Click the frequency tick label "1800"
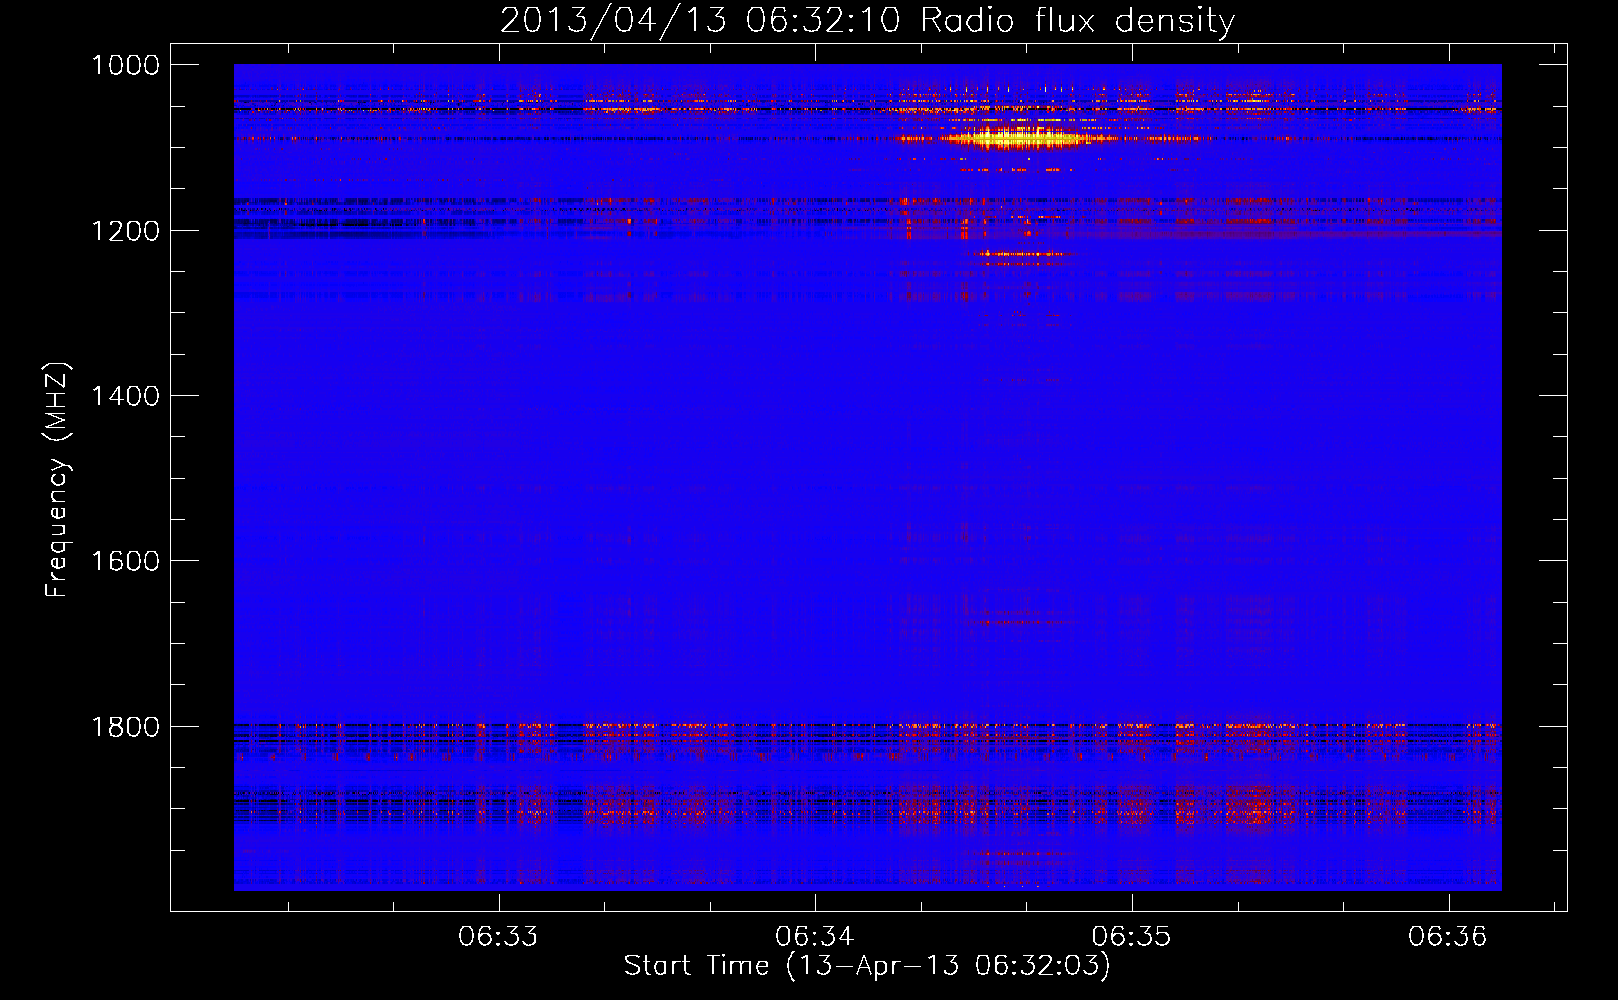 [125, 727]
